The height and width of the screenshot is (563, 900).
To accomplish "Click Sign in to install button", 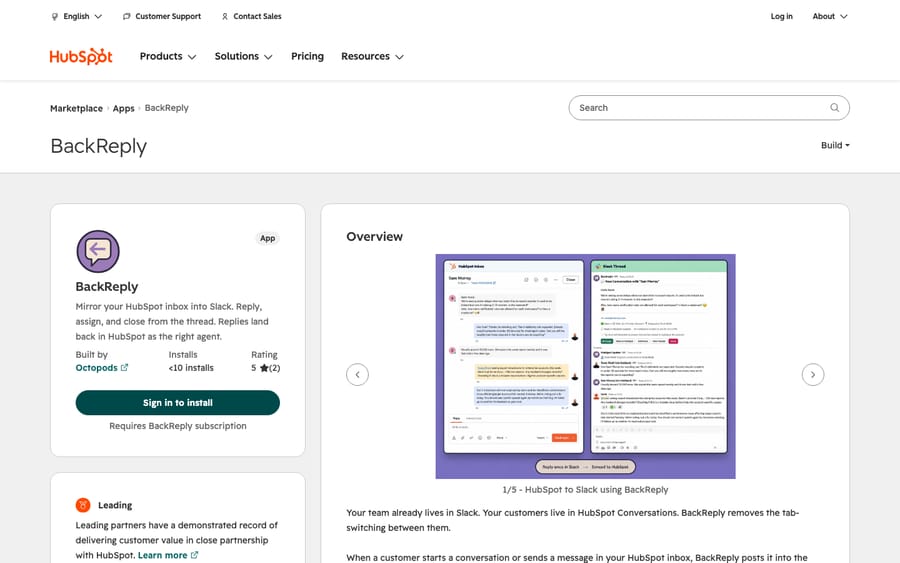I will click(178, 403).
